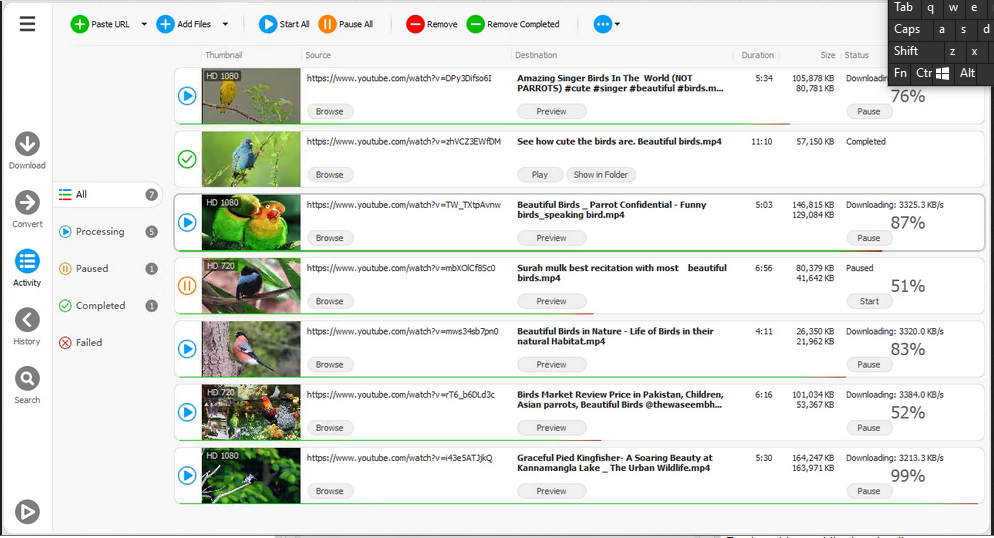Open the hamburger menu icon

point(27,24)
